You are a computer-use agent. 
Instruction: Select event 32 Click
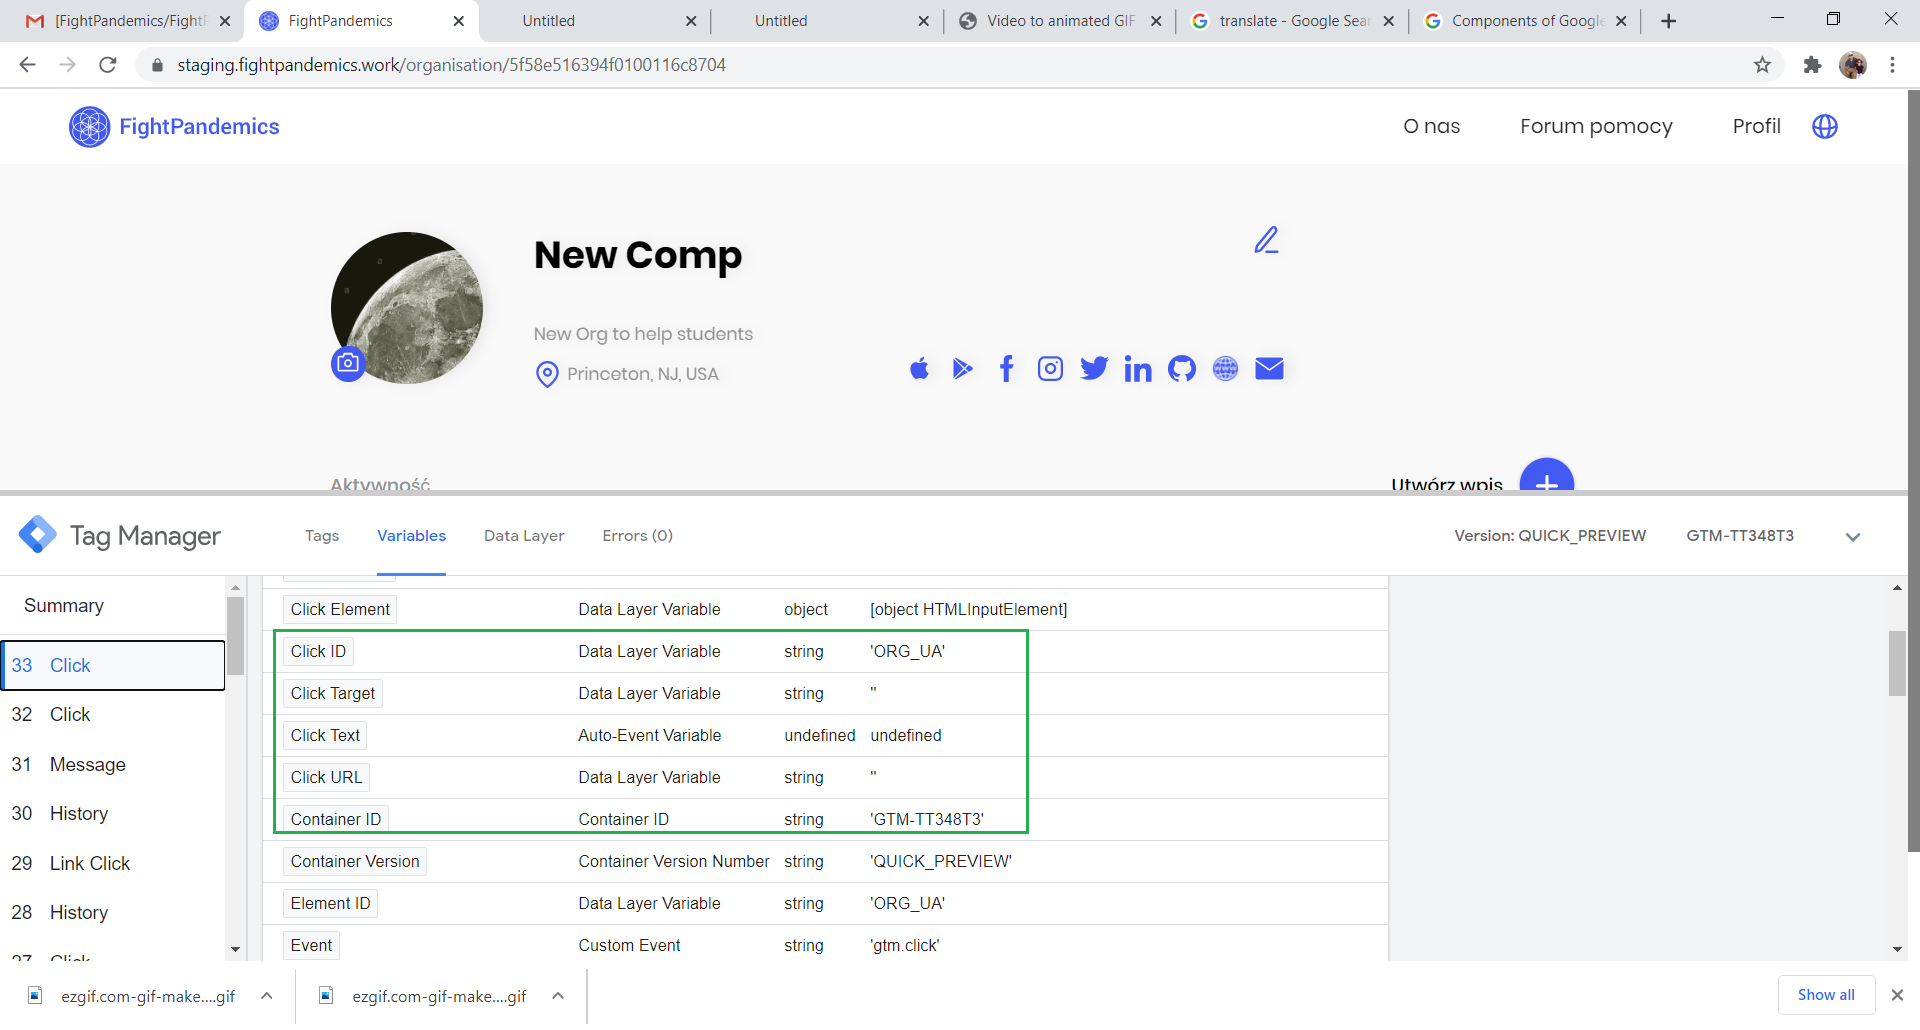coord(113,715)
